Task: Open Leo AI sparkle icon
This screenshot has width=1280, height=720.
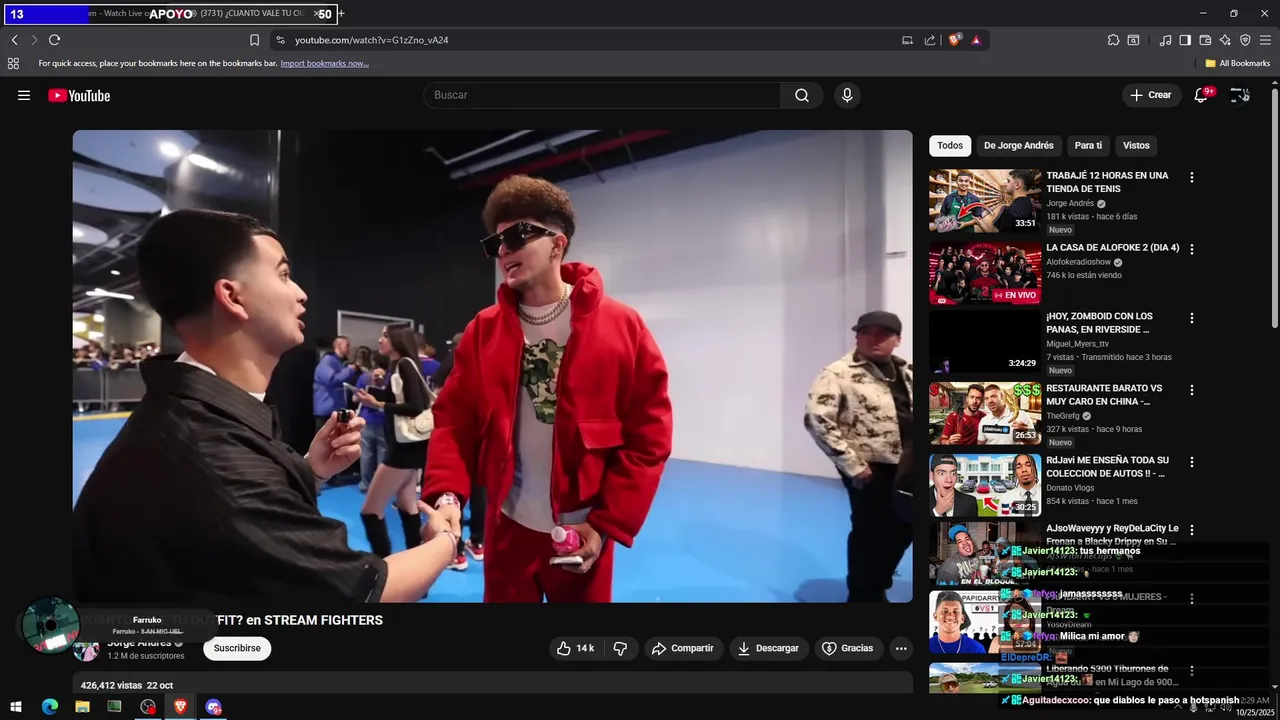Action: (x=1225, y=40)
